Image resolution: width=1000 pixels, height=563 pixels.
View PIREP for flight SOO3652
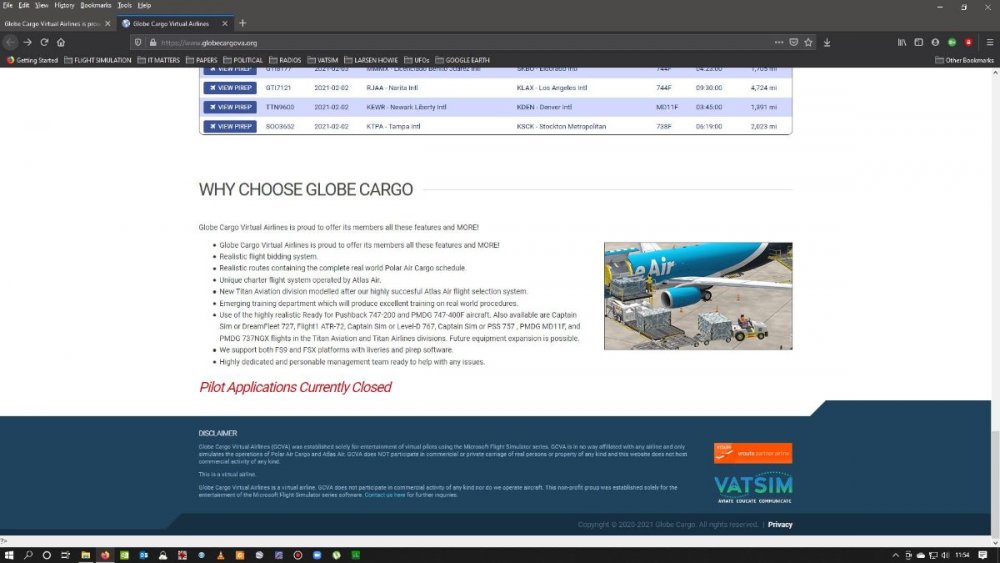tap(230, 126)
